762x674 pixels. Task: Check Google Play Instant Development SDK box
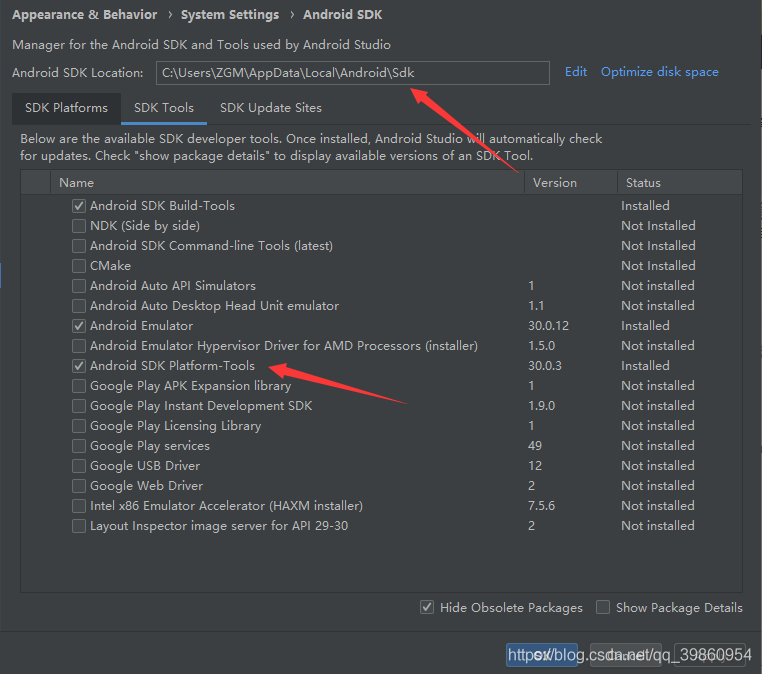[x=79, y=406]
